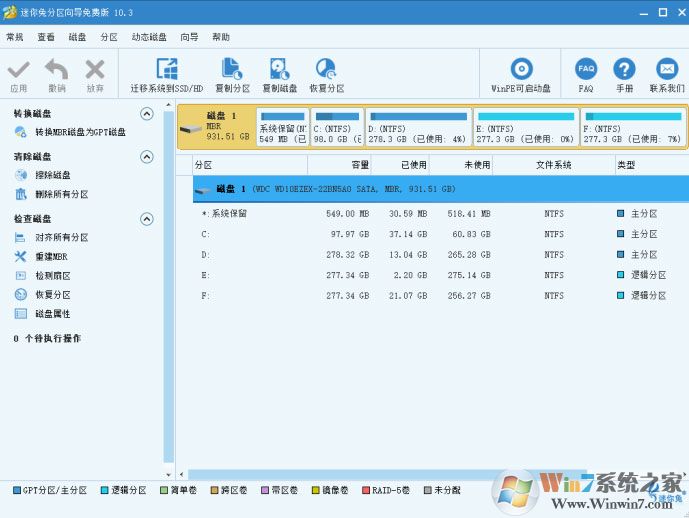The height and width of the screenshot is (518, 689).
Task: Click the Apply (应用) checkmark icon
Action: [x=18, y=70]
